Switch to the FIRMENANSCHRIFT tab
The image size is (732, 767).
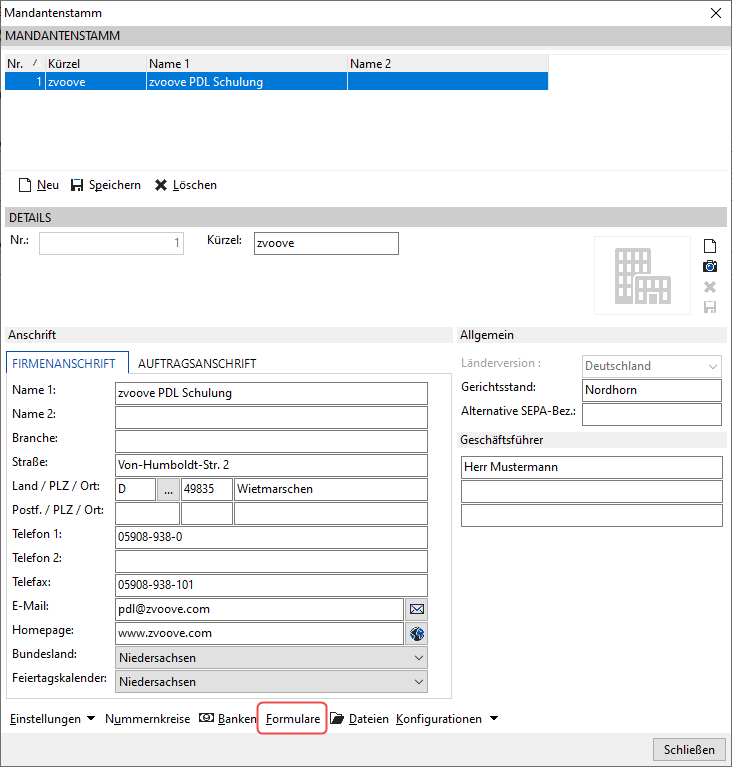coord(68,363)
